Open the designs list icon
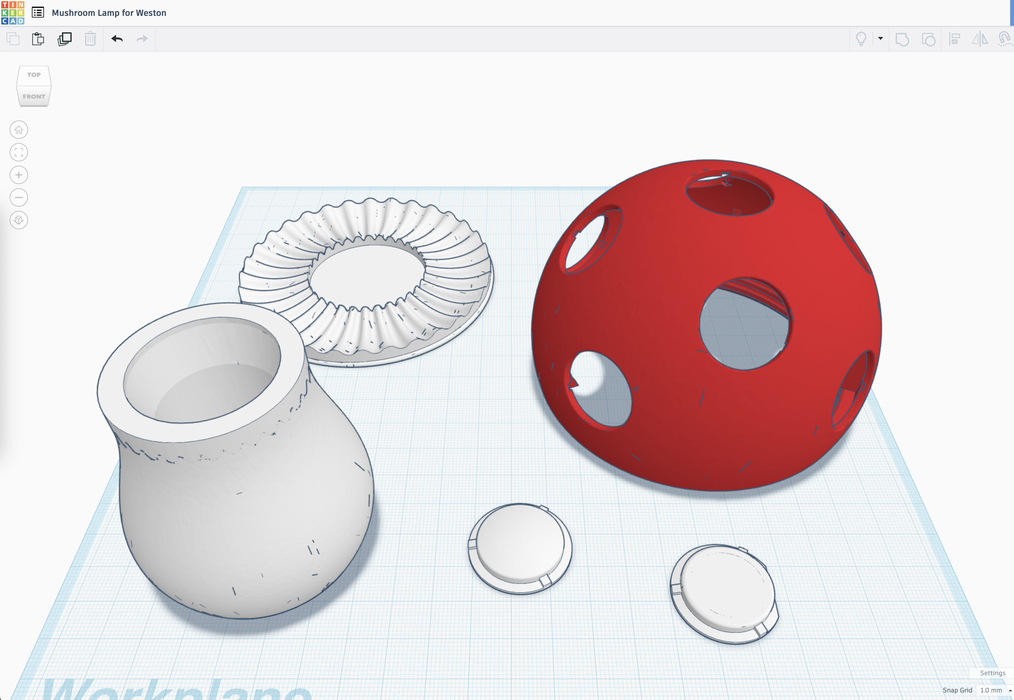Screen dimensions: 1014x700 pyautogui.click(x=38, y=13)
